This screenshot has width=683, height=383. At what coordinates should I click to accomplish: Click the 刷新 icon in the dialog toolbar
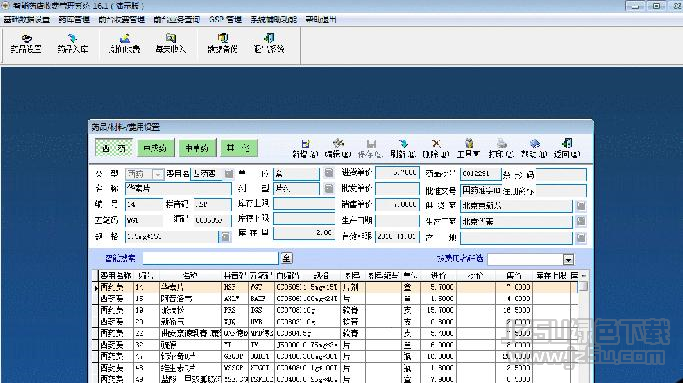tap(403, 149)
